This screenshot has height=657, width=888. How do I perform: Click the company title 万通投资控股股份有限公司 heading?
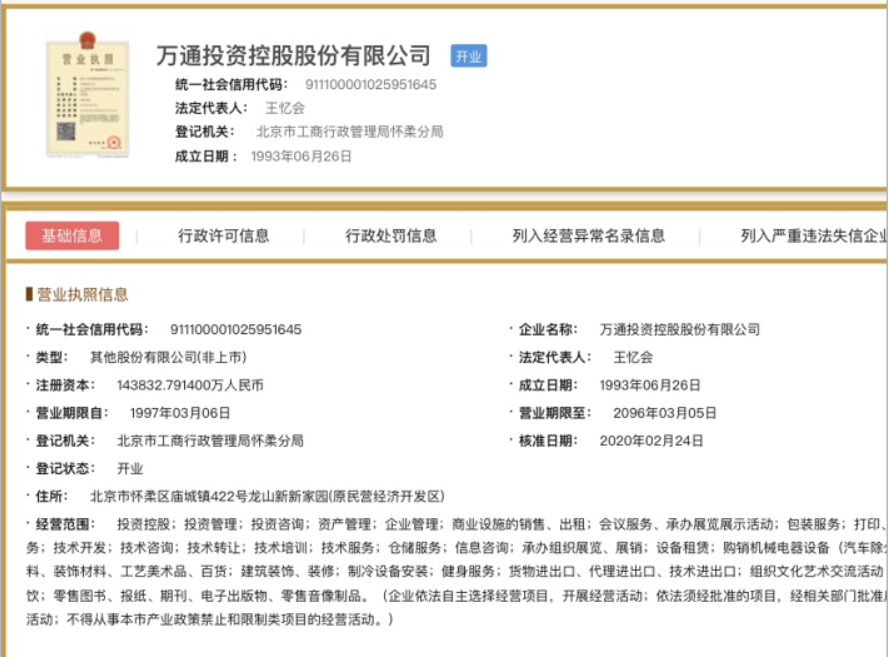coord(293,55)
